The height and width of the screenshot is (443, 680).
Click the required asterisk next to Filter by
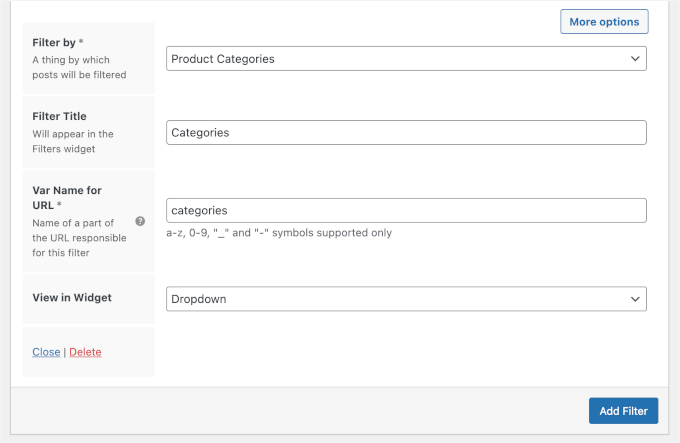[80, 42]
